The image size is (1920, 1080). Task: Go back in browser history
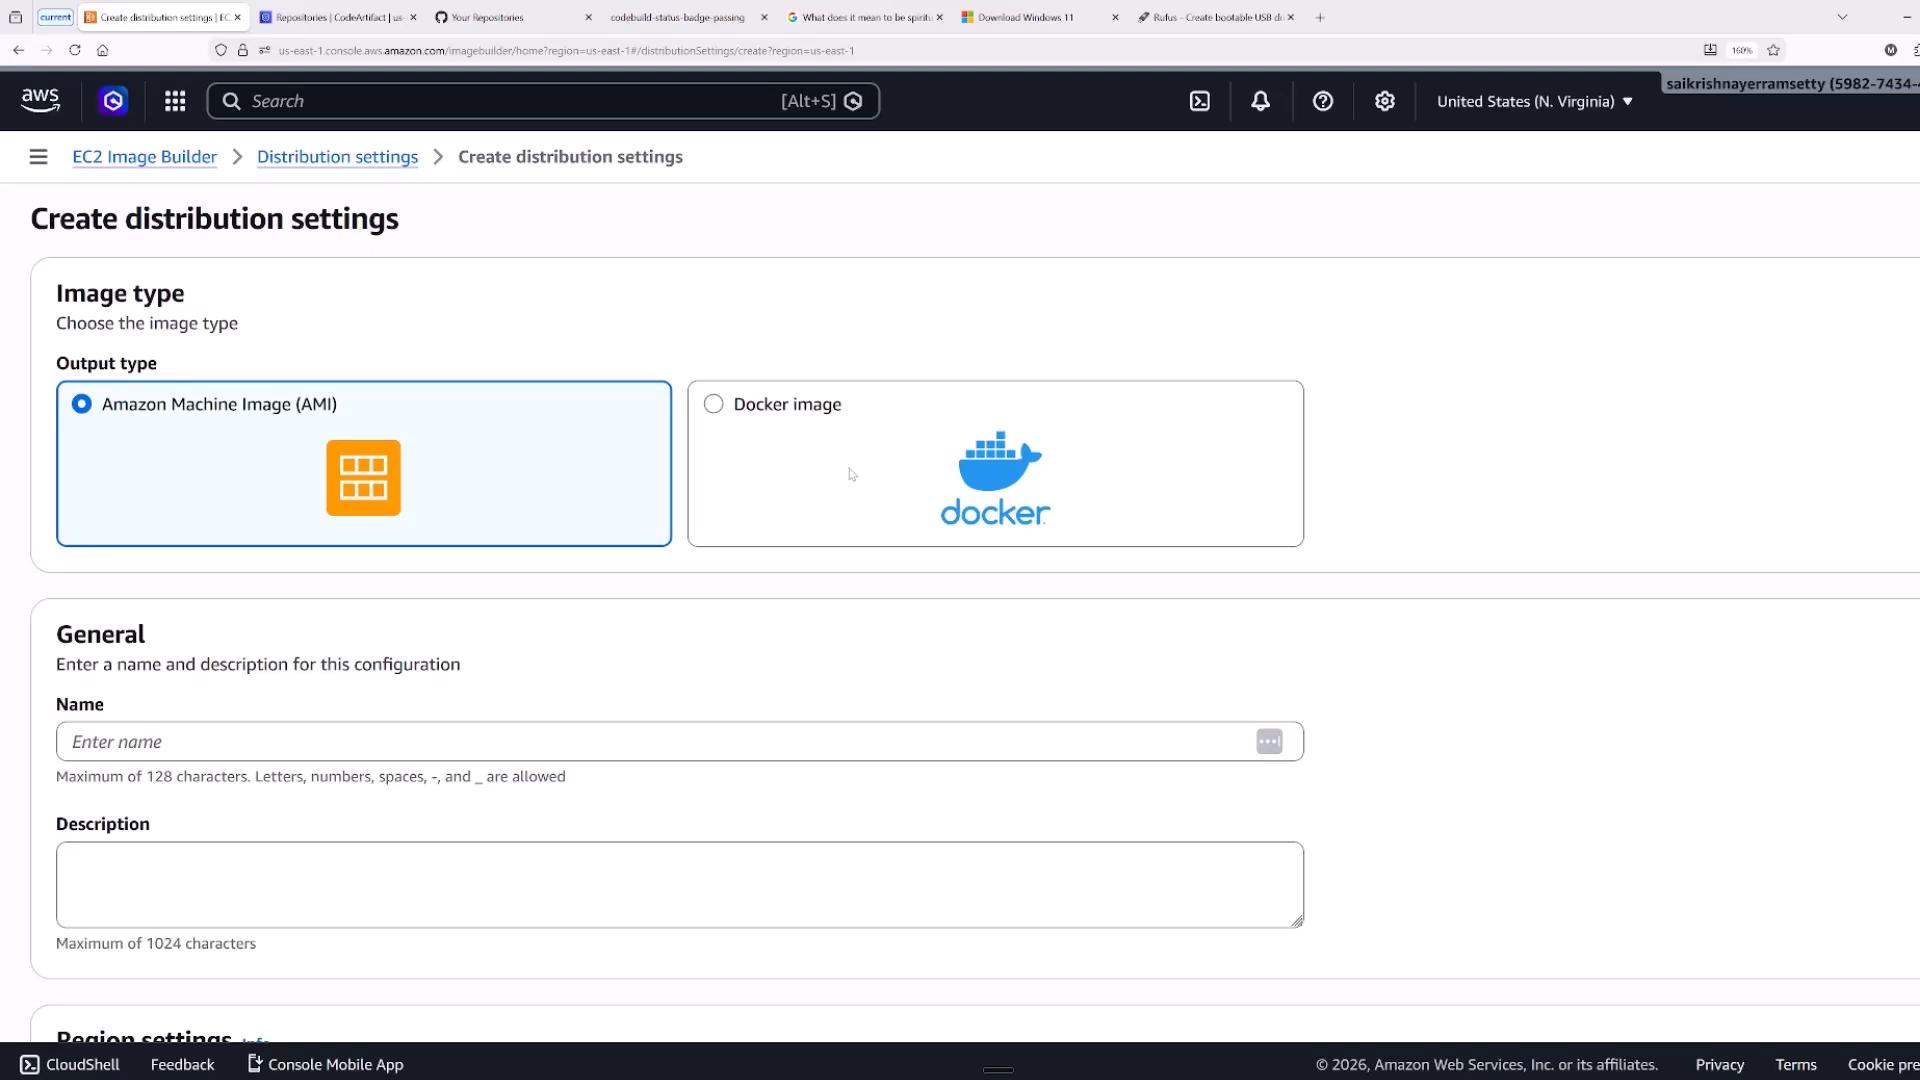tap(18, 50)
